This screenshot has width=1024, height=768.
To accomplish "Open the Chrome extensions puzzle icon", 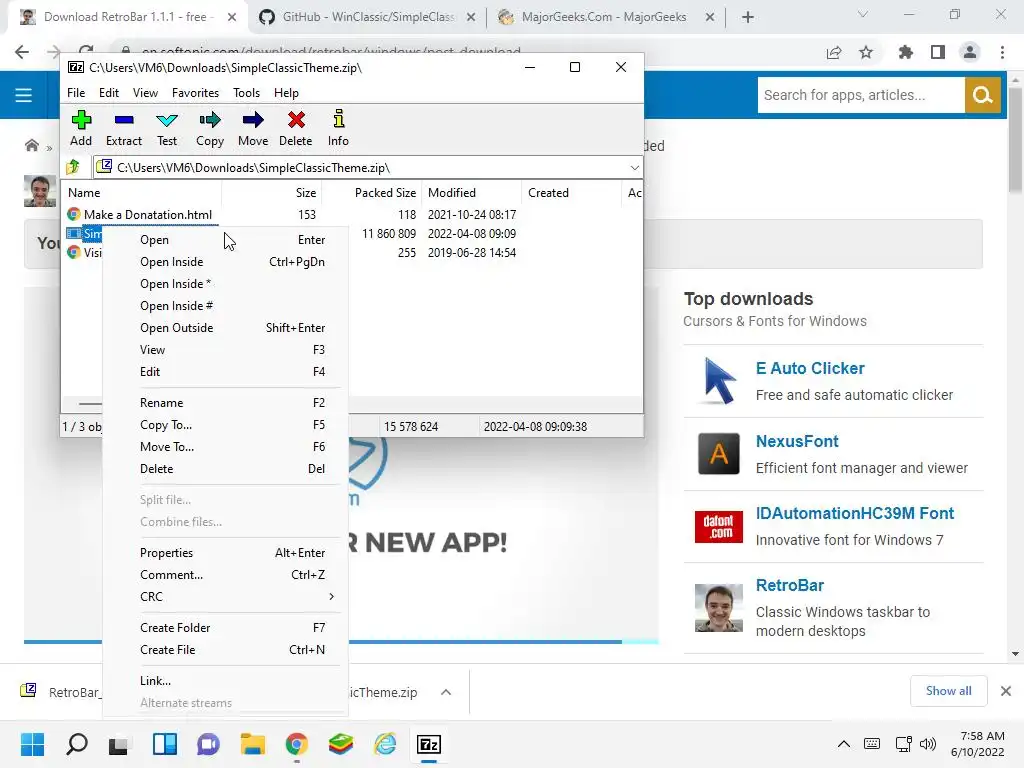I will (905, 52).
